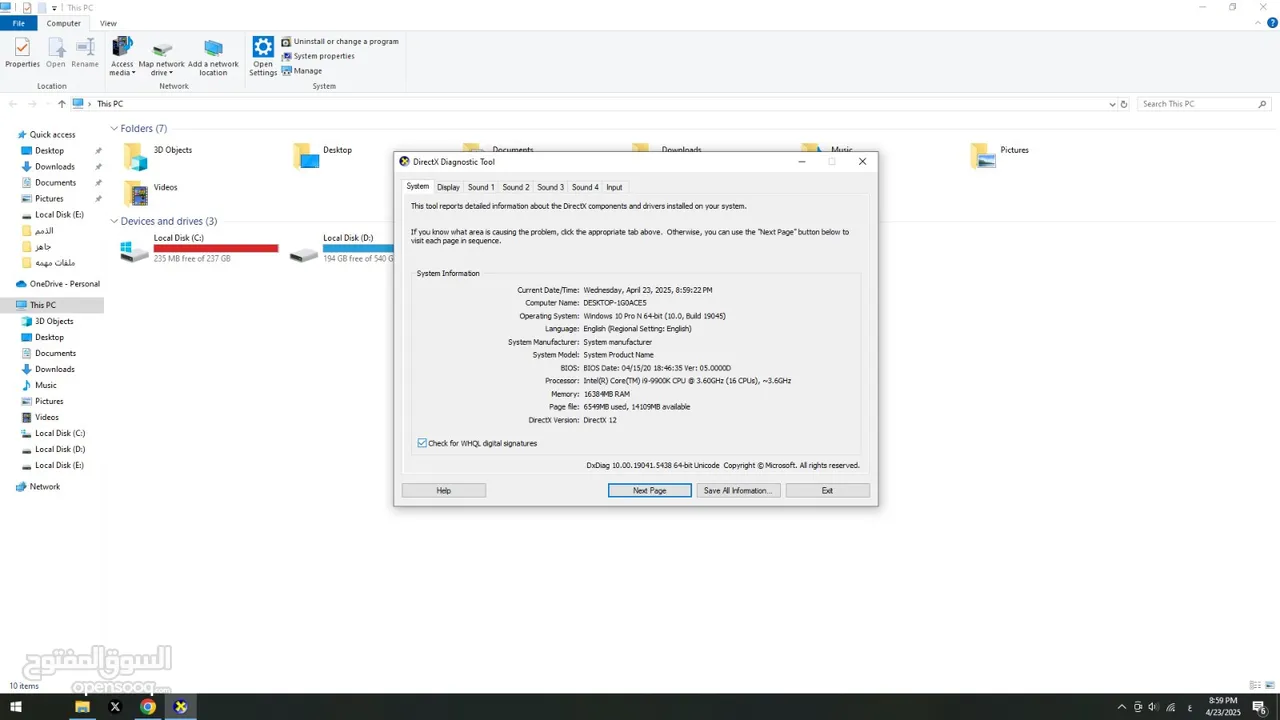1280x720 pixels.
Task: Click the Local Disk (C:) red usage bar
Action: (216, 248)
